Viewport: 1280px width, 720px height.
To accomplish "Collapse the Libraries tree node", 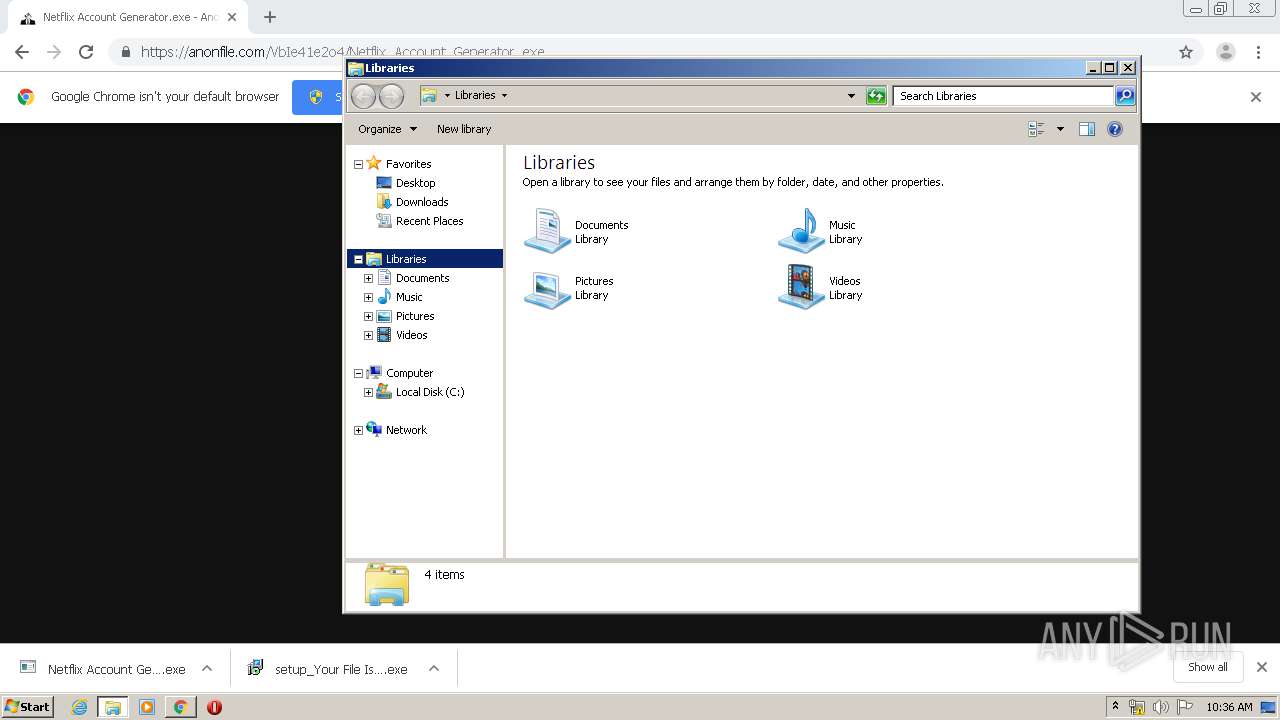I will click(358, 259).
